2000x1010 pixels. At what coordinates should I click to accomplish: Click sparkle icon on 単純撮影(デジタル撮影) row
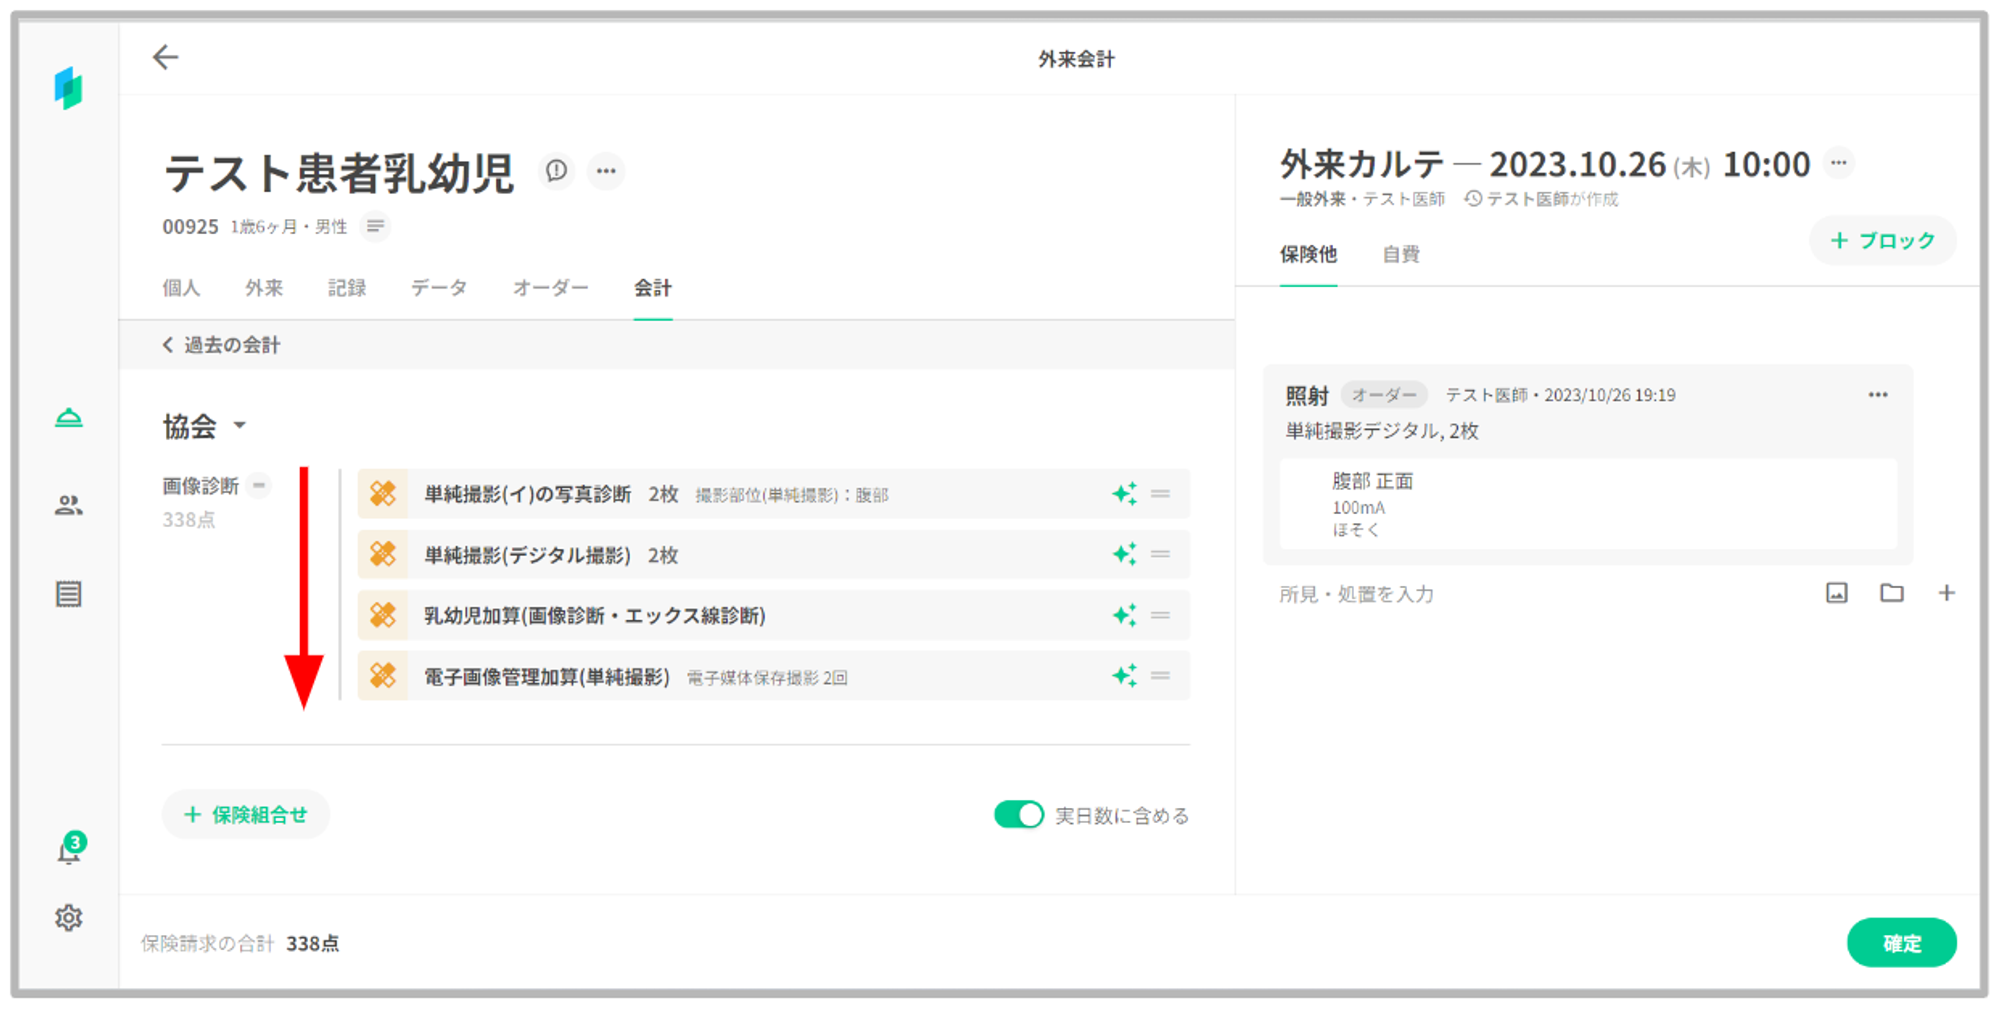pyautogui.click(x=1124, y=554)
